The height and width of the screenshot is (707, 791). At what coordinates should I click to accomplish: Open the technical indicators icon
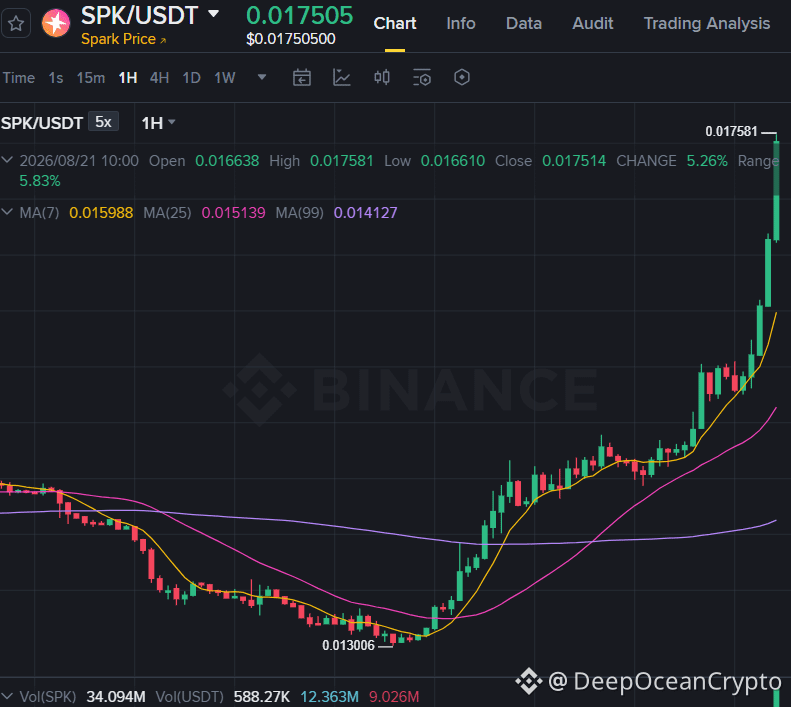pyautogui.click(x=342, y=77)
